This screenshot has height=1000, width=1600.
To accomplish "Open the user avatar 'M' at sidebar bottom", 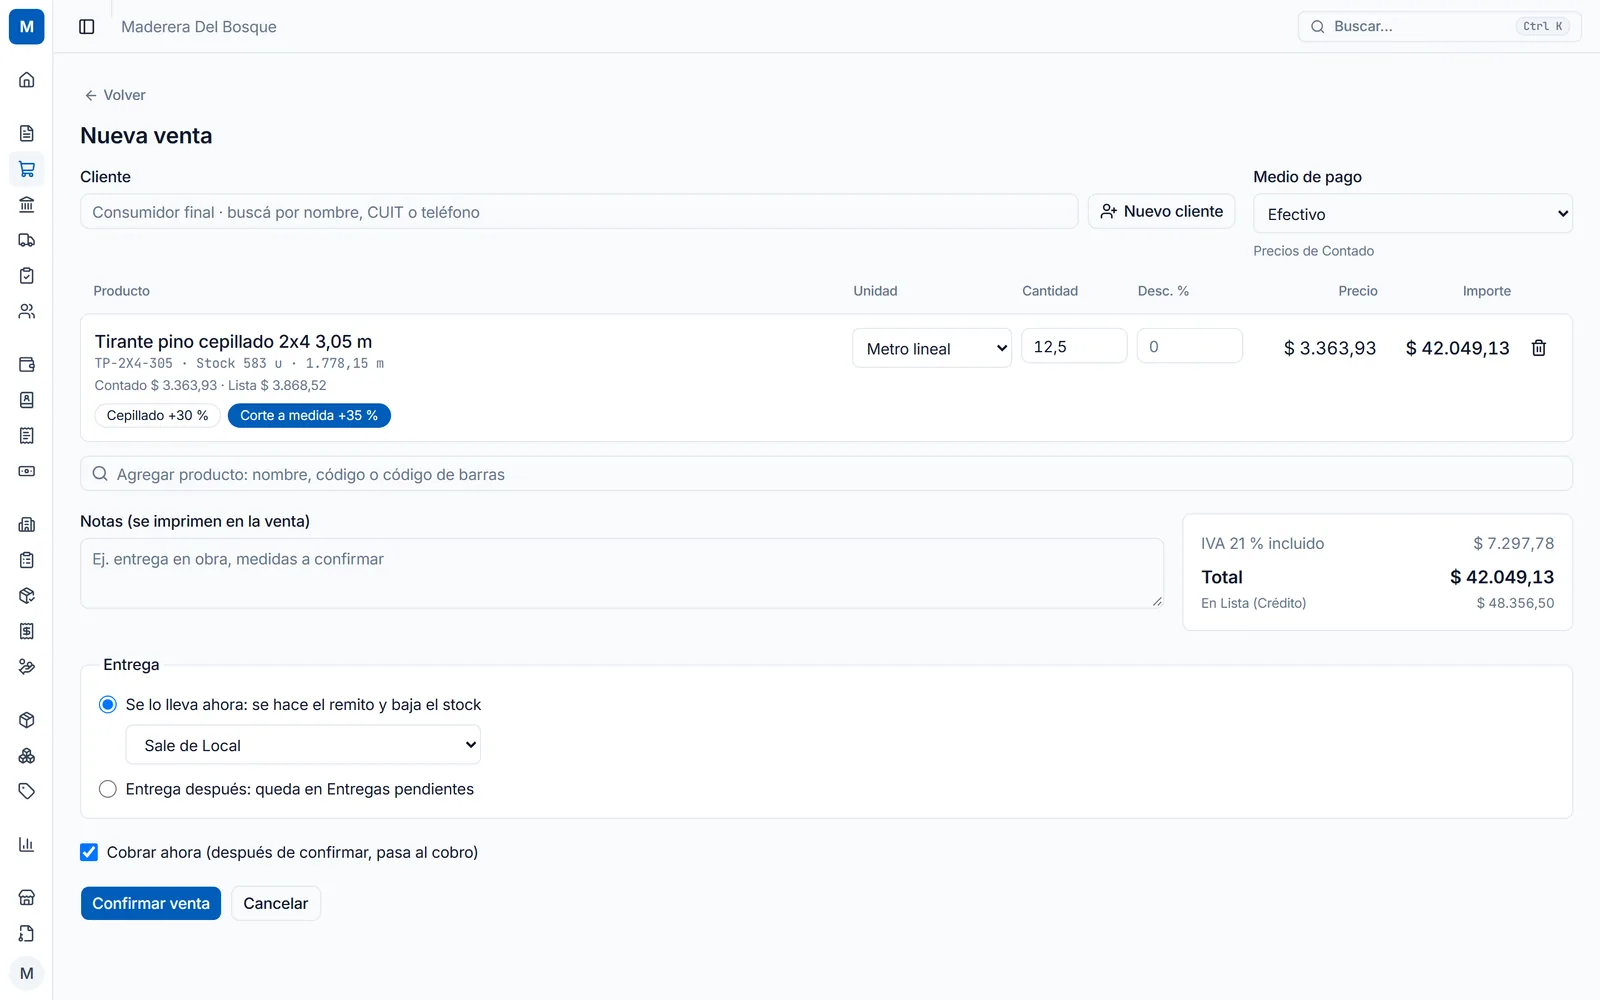I will click(x=27, y=973).
